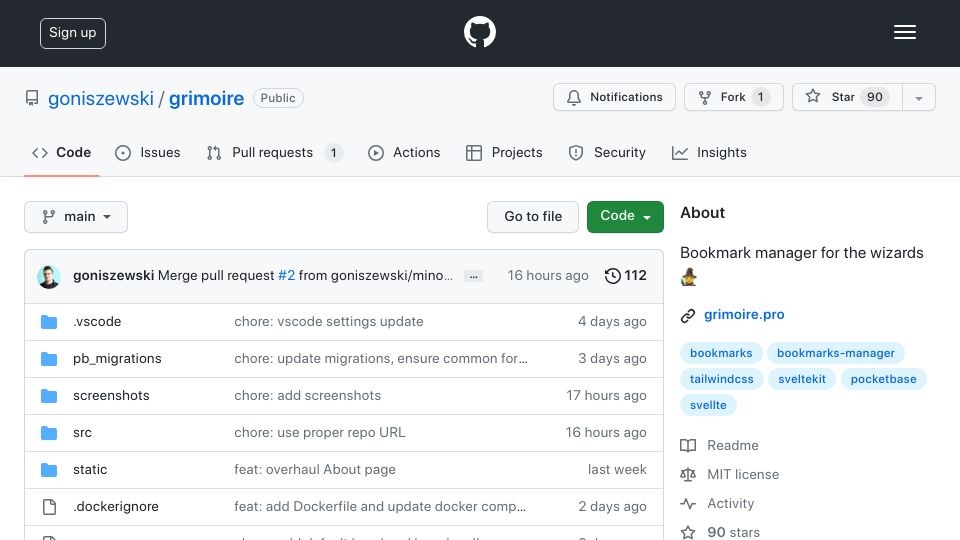Open commit 'chore: vscode settings update'
The width and height of the screenshot is (960, 540).
329,321
